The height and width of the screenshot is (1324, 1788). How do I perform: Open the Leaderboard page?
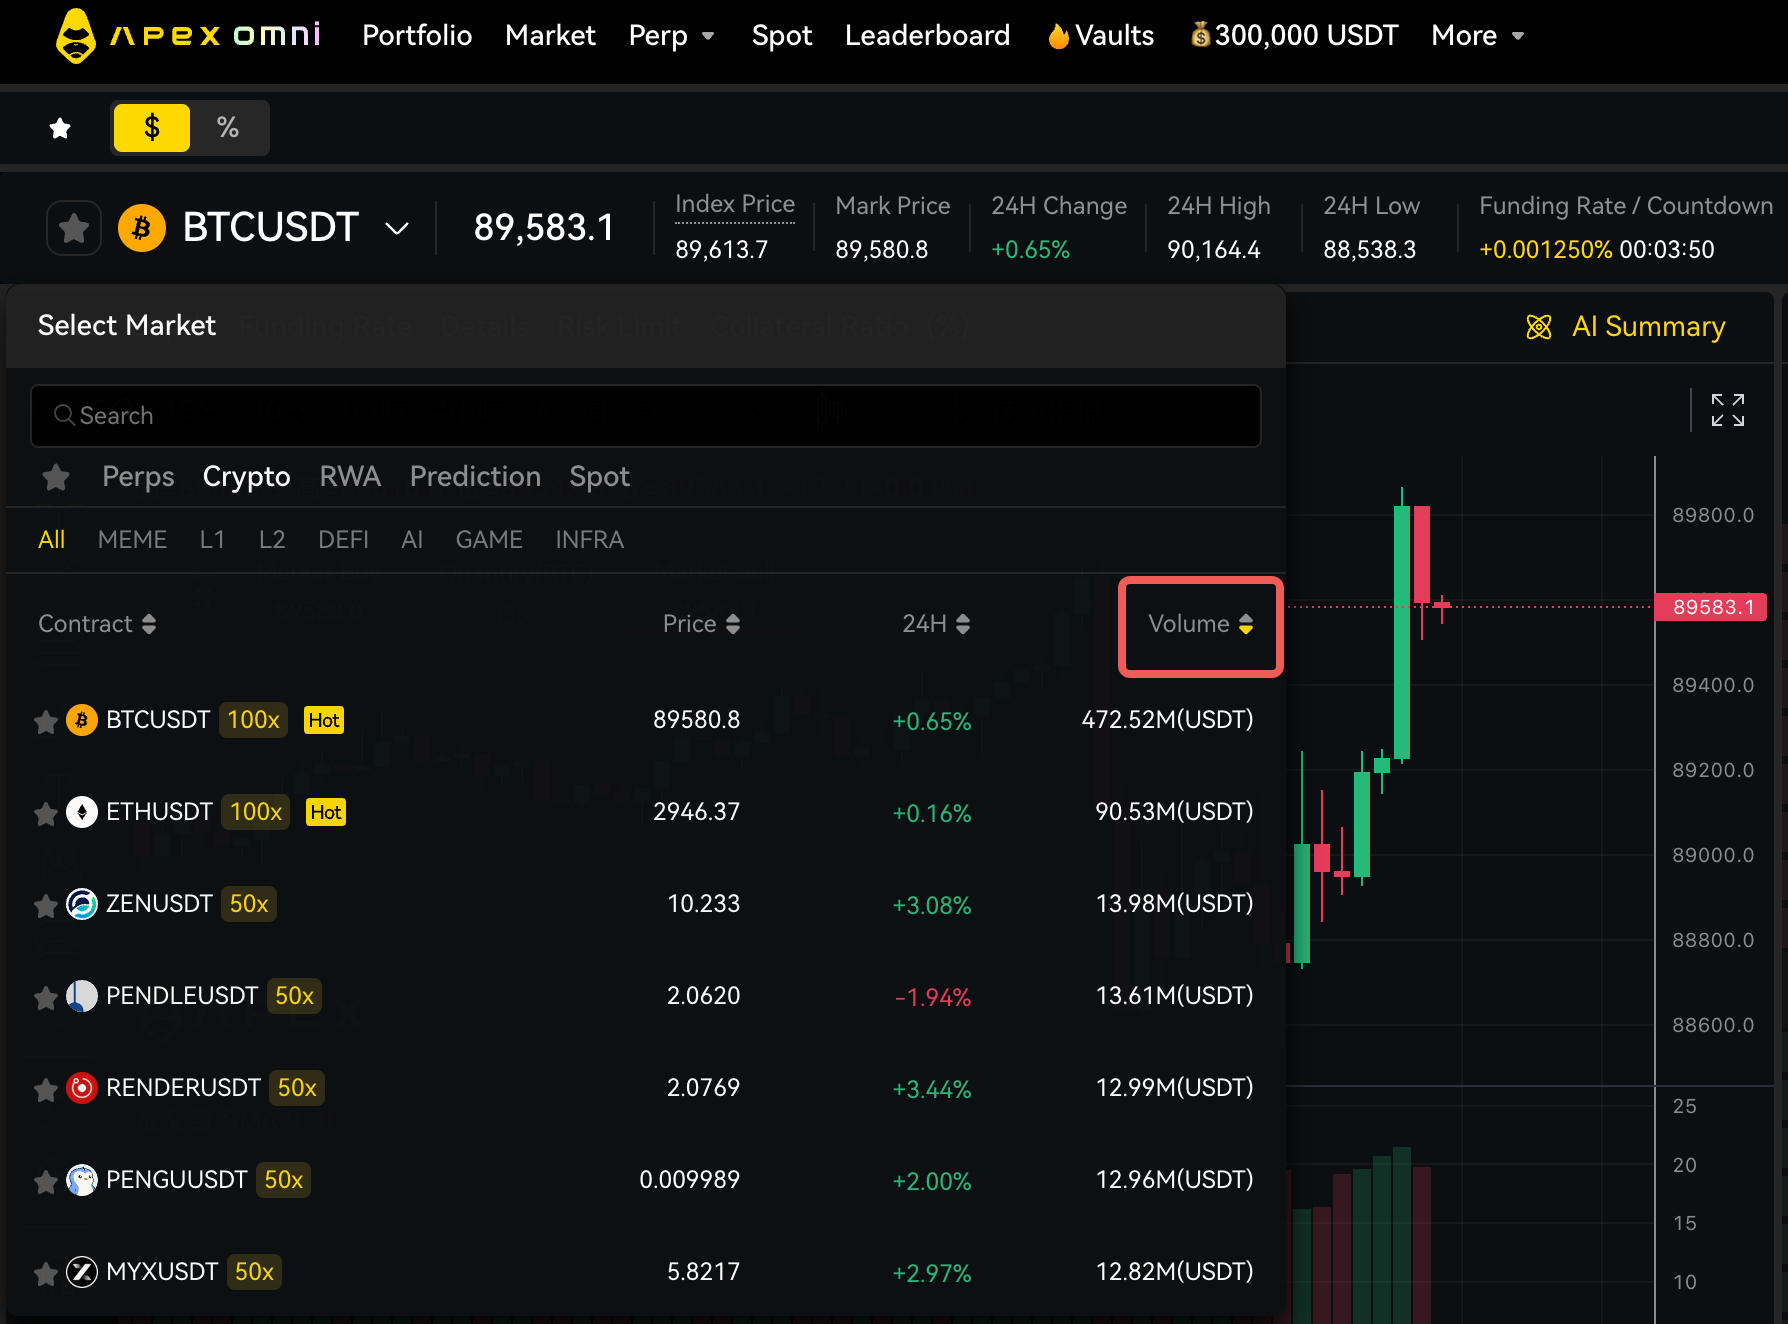[x=927, y=36]
